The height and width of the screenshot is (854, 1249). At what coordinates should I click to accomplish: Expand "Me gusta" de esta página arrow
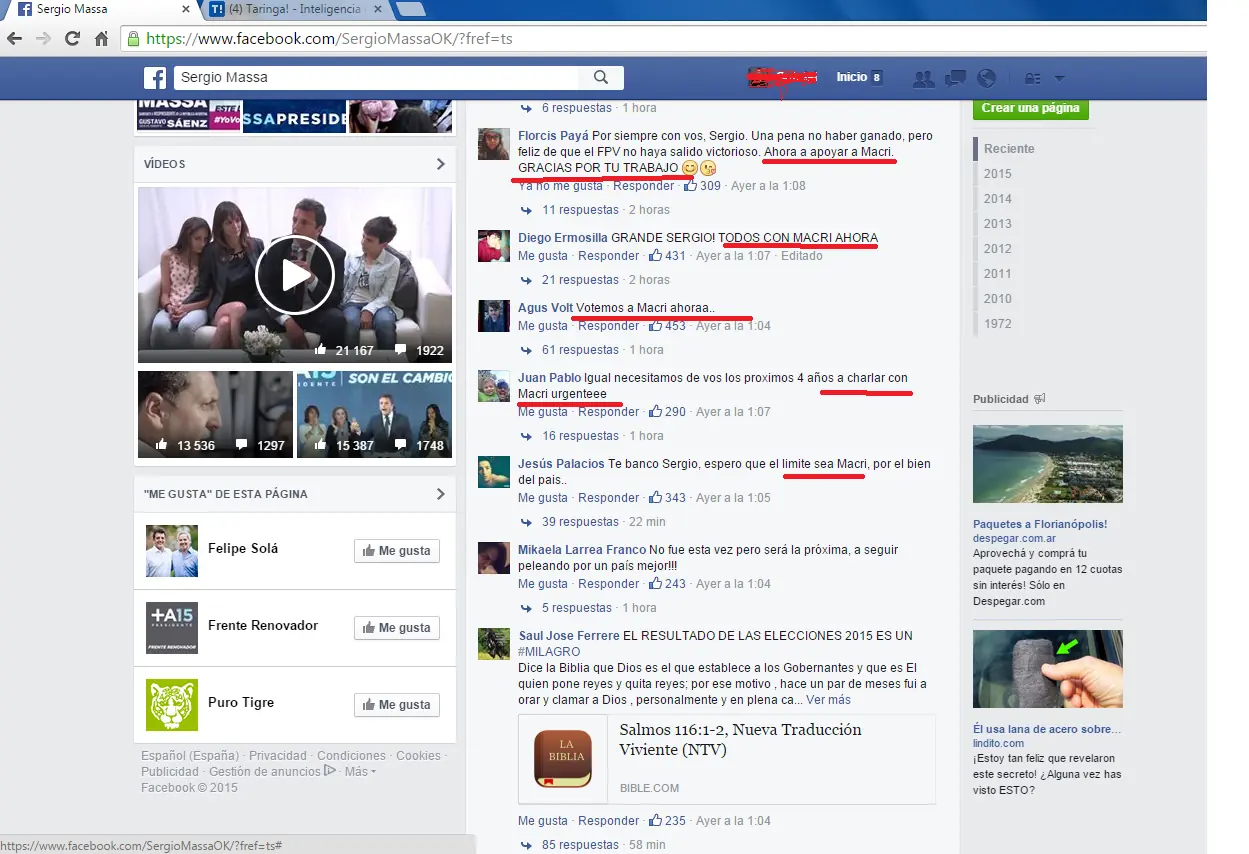440,494
